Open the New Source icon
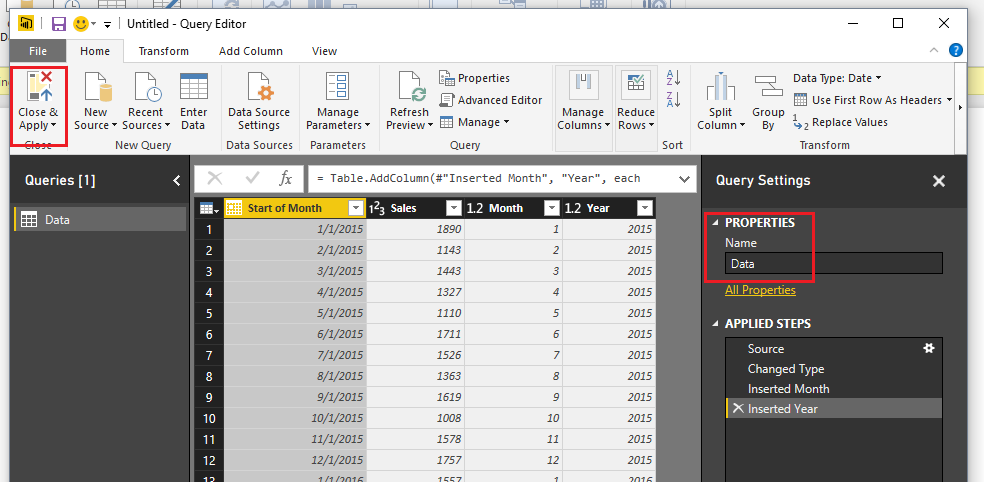The width and height of the screenshot is (984, 482). [x=98, y=87]
